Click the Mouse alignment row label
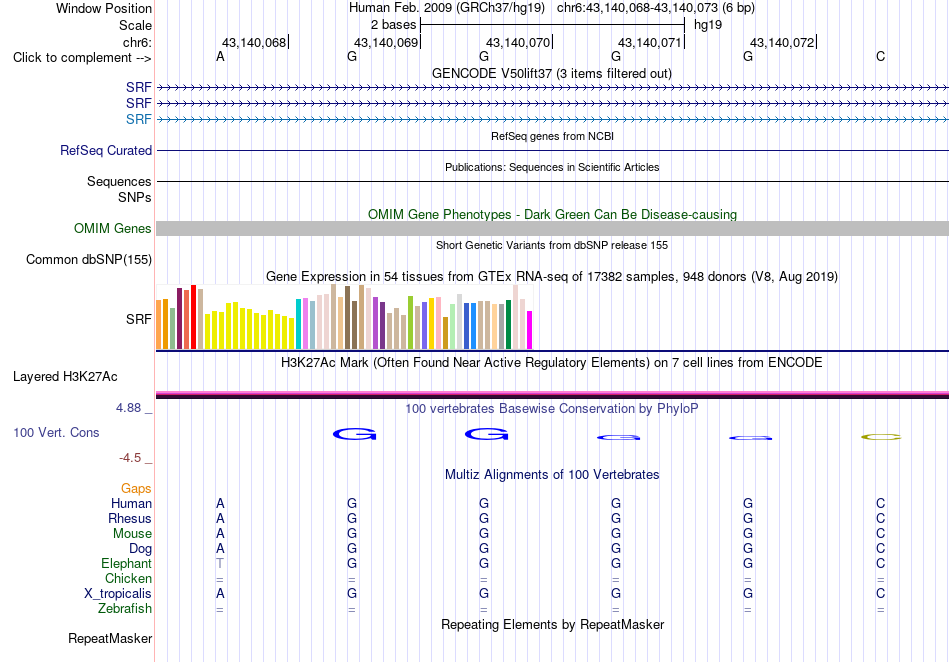This screenshot has height=662, width=950. pos(132,534)
